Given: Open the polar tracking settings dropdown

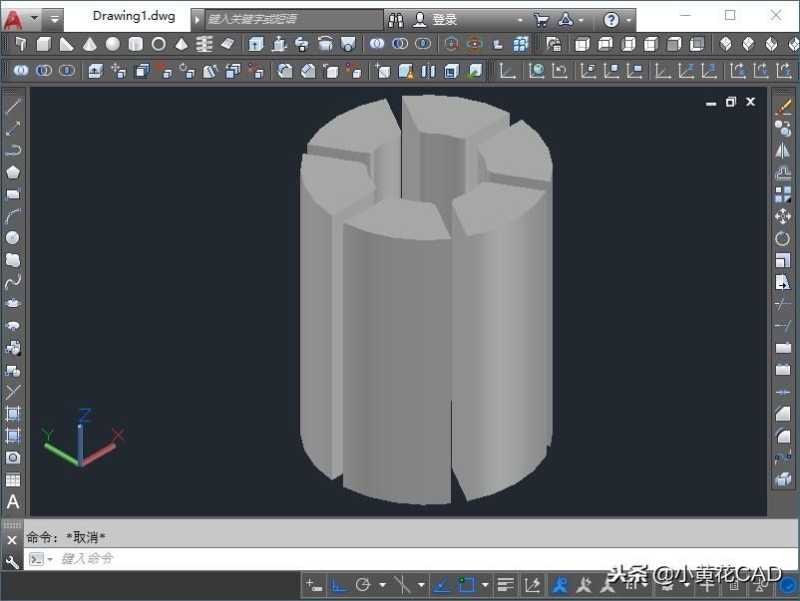Looking at the screenshot, I should pos(381,585).
